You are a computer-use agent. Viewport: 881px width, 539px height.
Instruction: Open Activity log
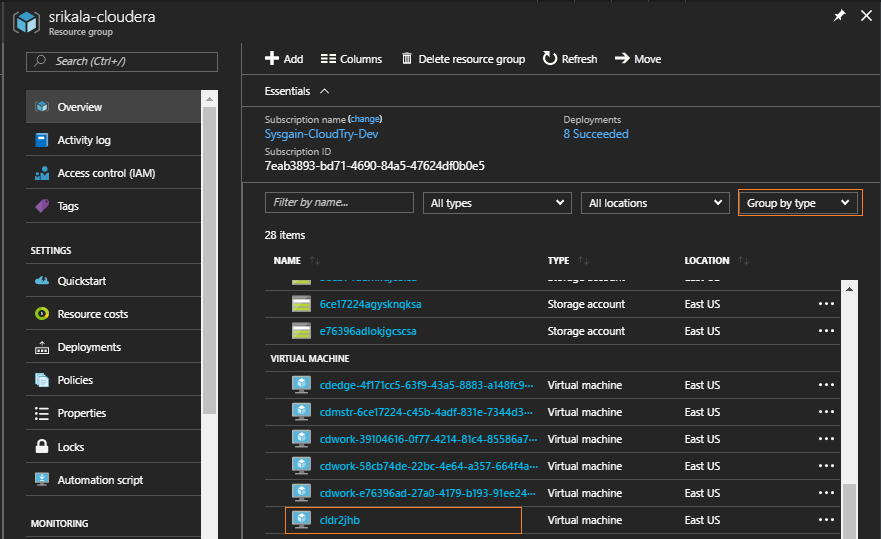coord(113,139)
